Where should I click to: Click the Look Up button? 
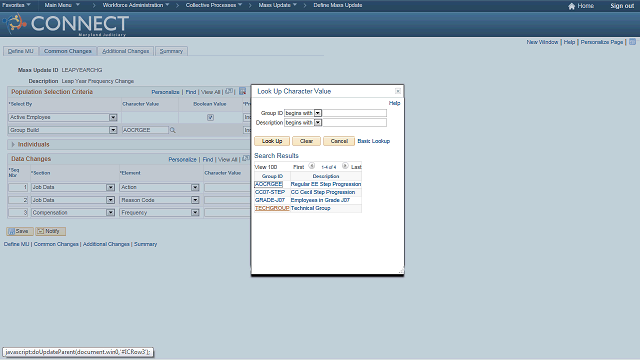(x=272, y=141)
